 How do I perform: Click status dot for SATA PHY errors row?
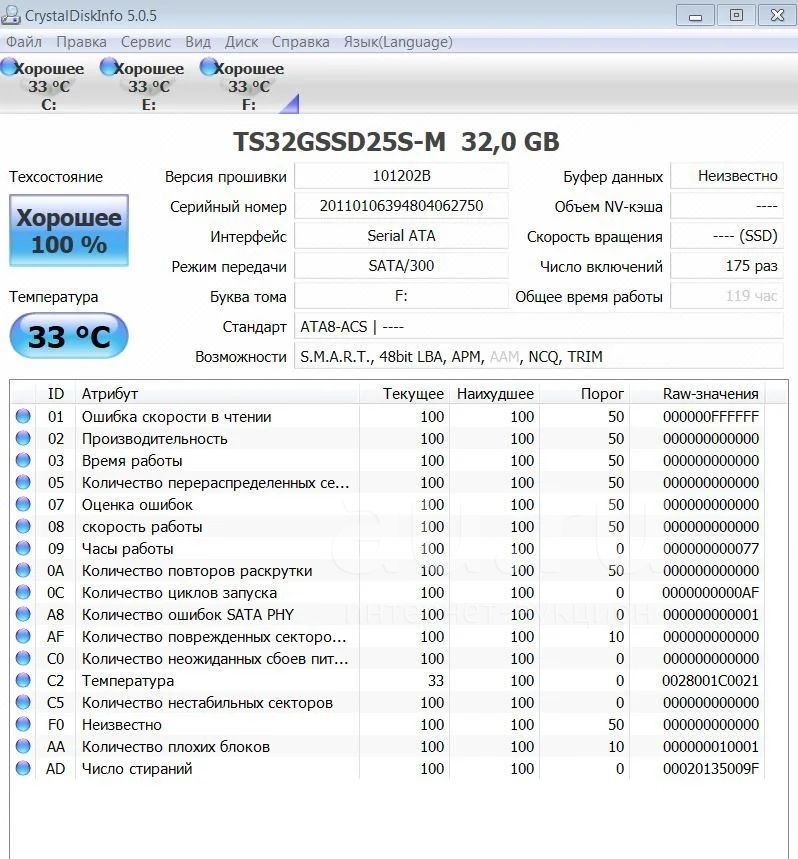[23, 614]
